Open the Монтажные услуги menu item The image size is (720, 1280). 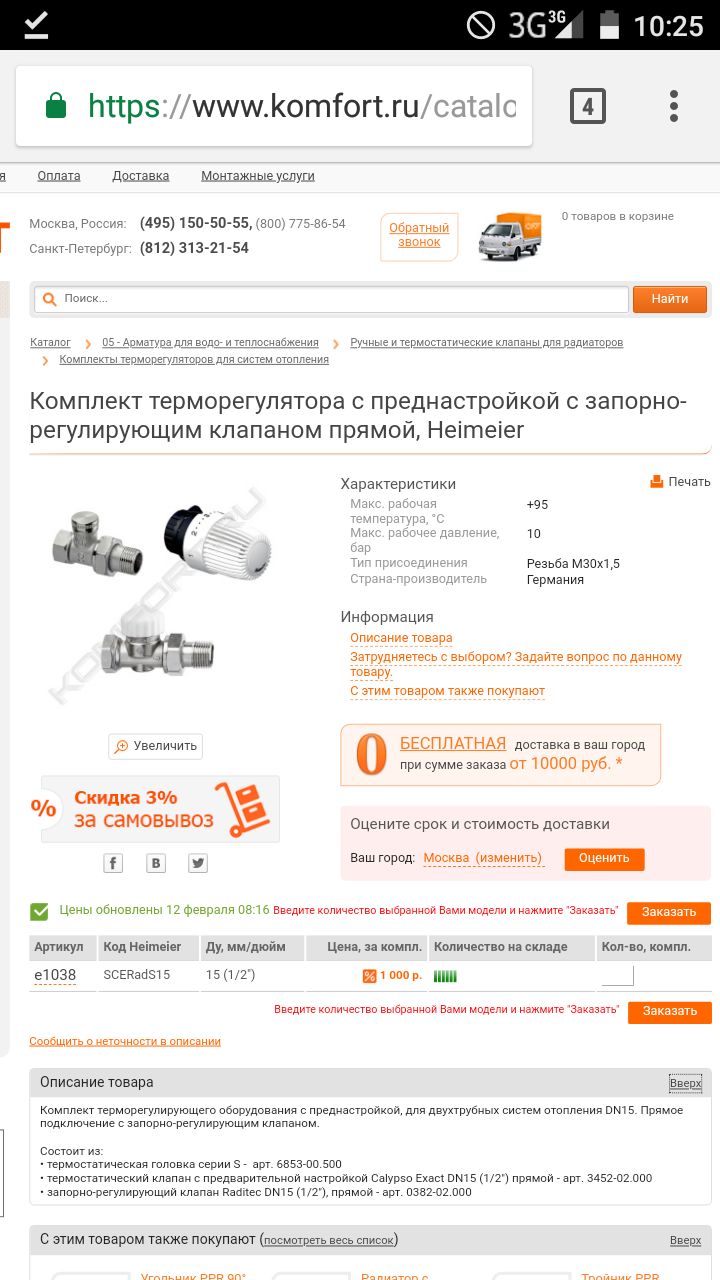pos(258,176)
